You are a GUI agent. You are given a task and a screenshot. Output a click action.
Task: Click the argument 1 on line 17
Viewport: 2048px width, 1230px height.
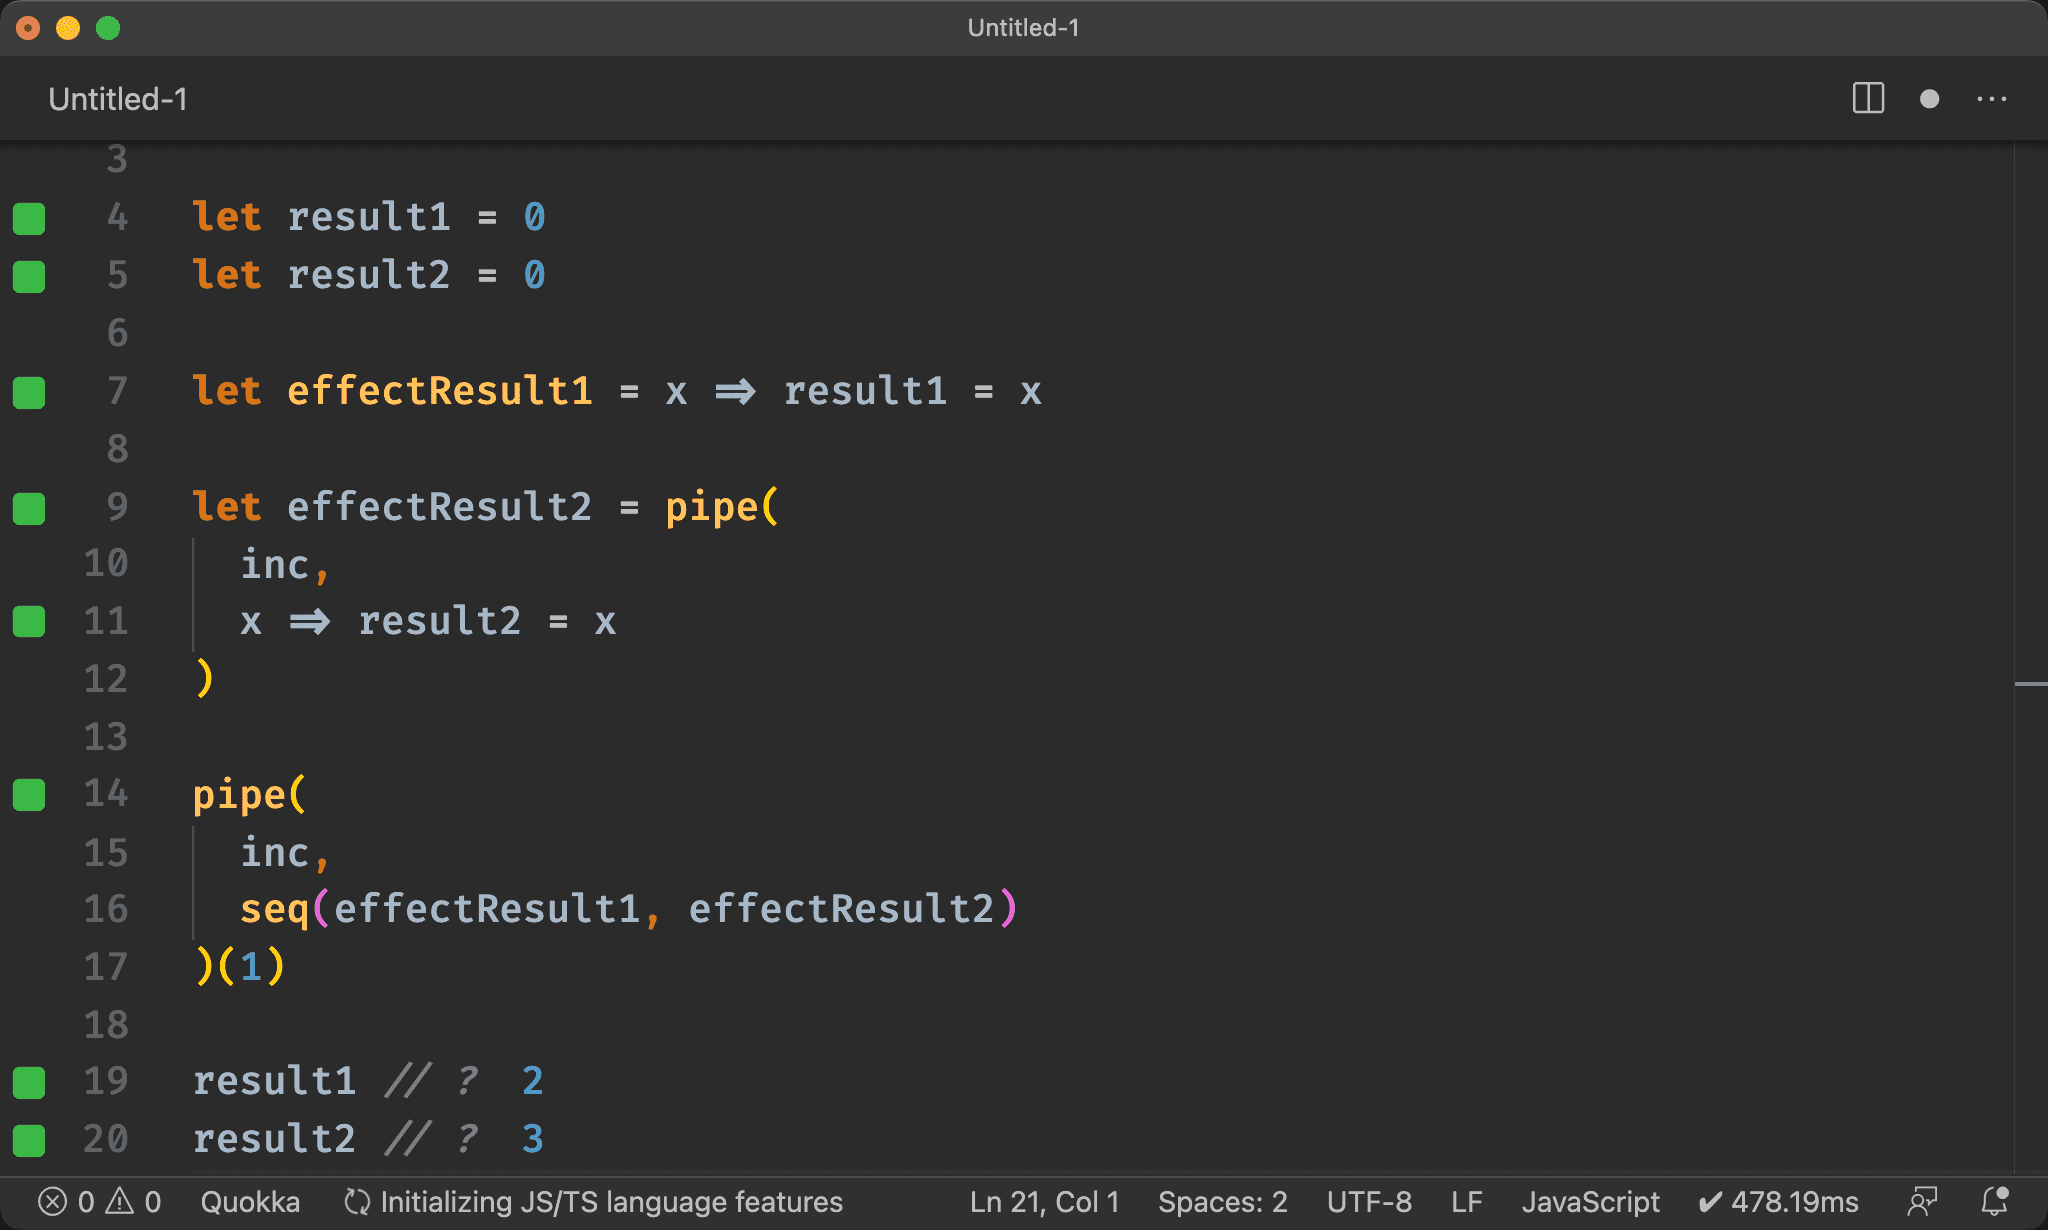[x=251, y=967]
